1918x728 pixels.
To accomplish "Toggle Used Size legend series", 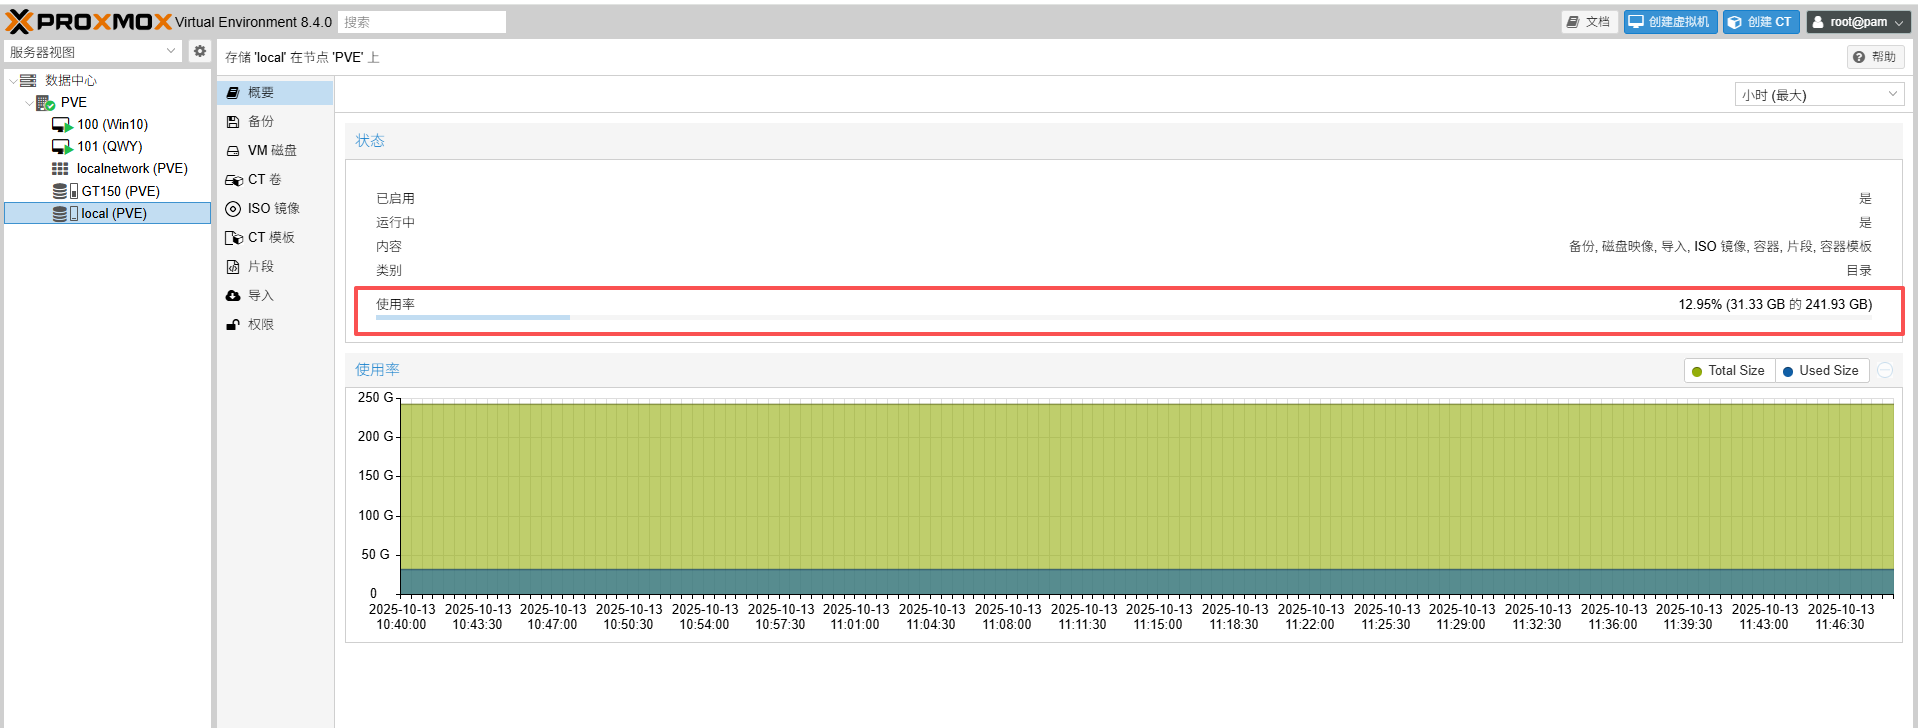I will point(1821,371).
